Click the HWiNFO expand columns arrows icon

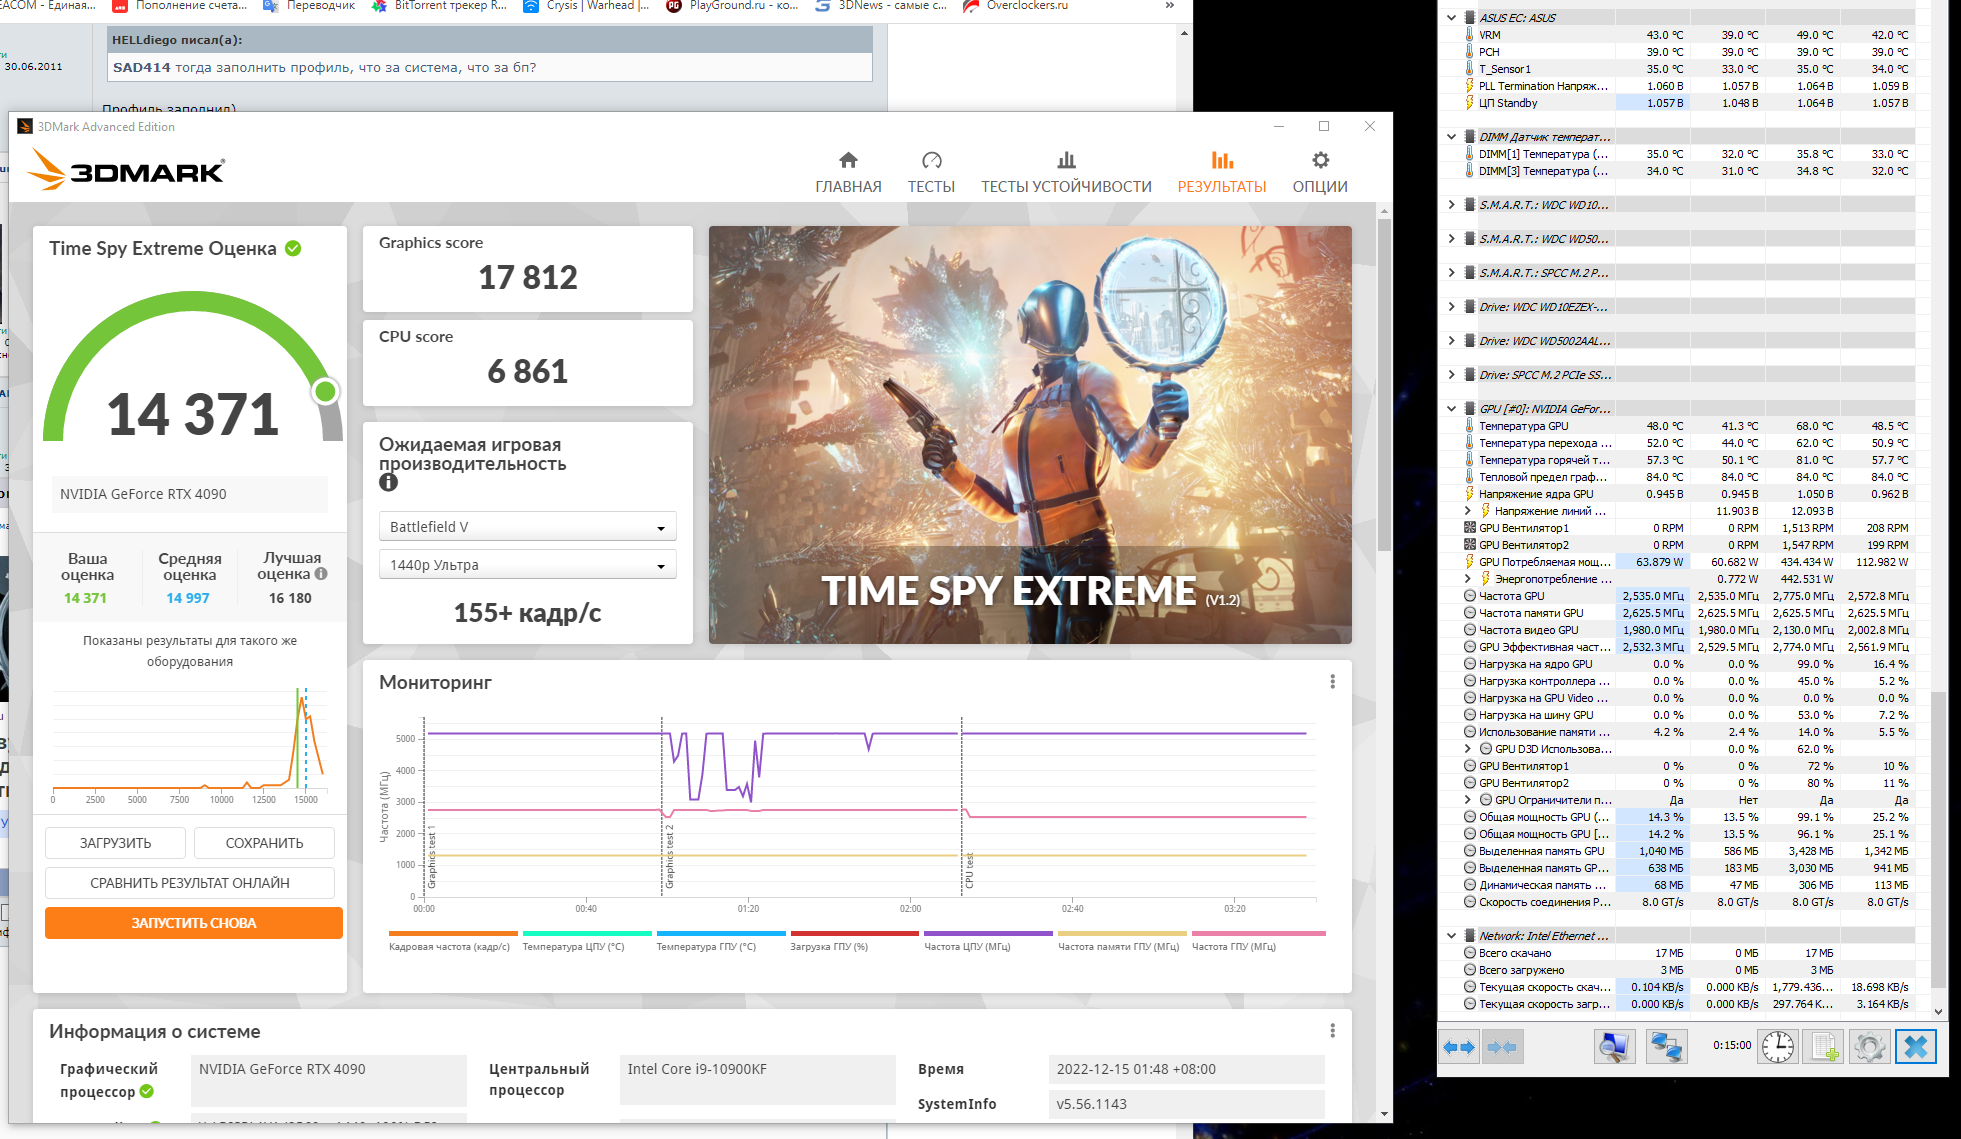click(x=1459, y=1047)
